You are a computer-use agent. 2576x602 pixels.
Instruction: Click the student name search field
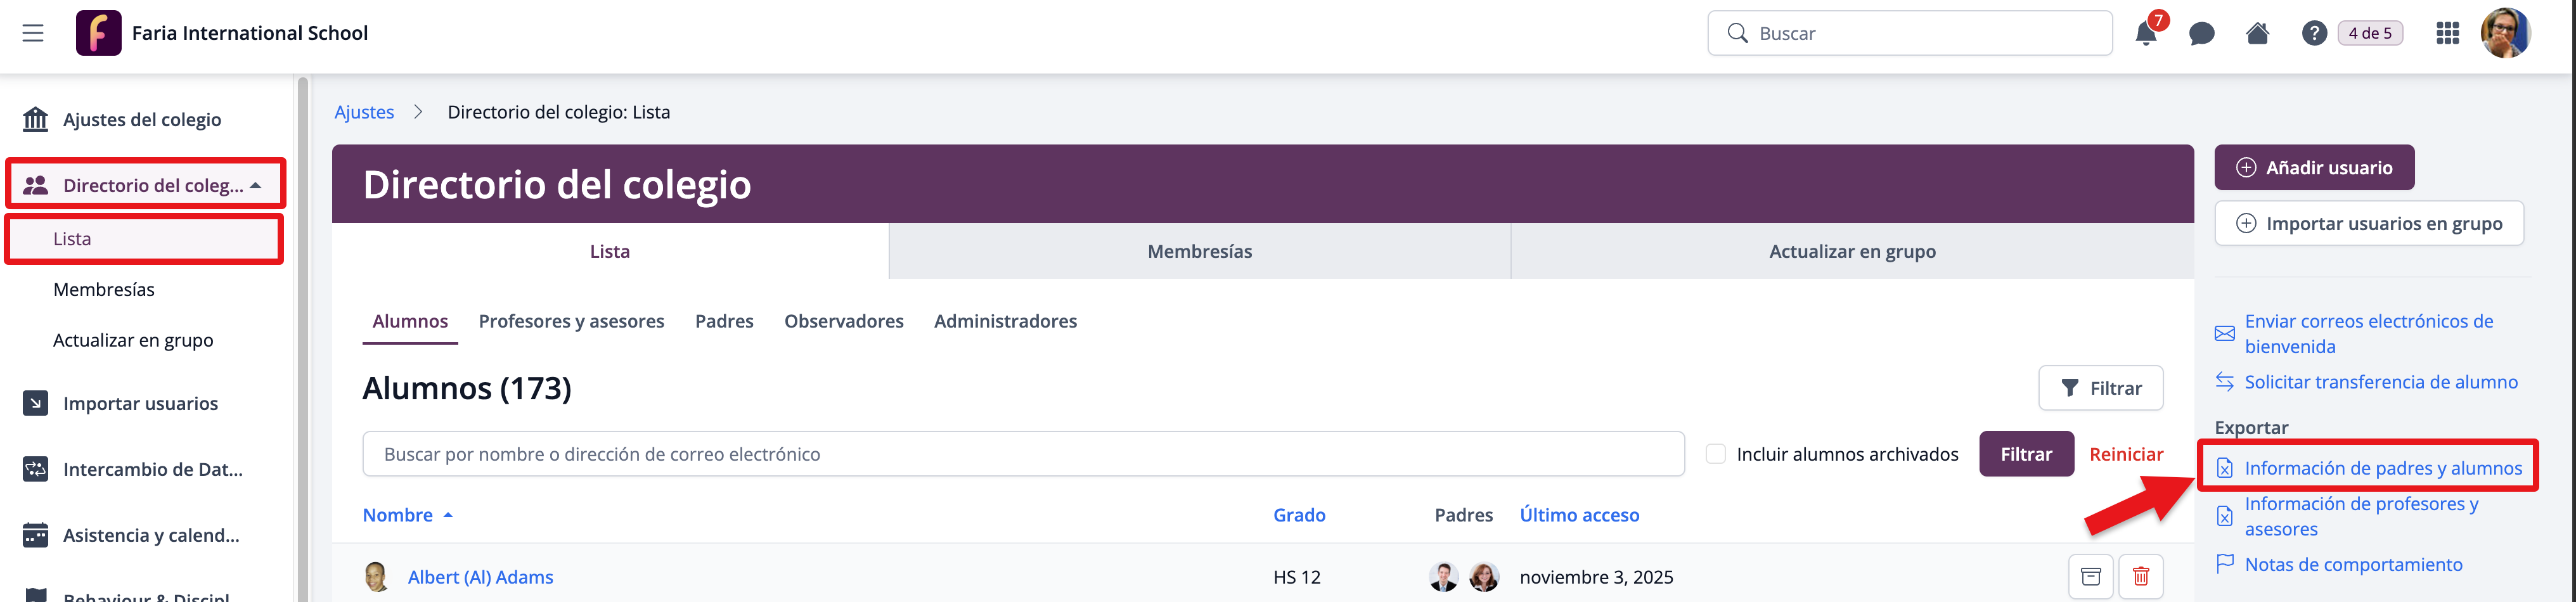[1022, 454]
